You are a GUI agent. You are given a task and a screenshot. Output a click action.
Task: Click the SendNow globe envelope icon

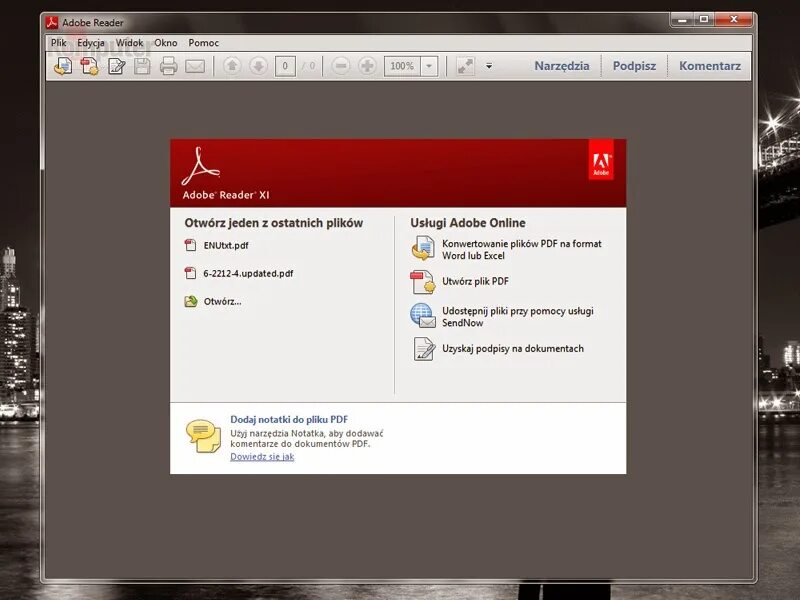pyautogui.click(x=423, y=316)
